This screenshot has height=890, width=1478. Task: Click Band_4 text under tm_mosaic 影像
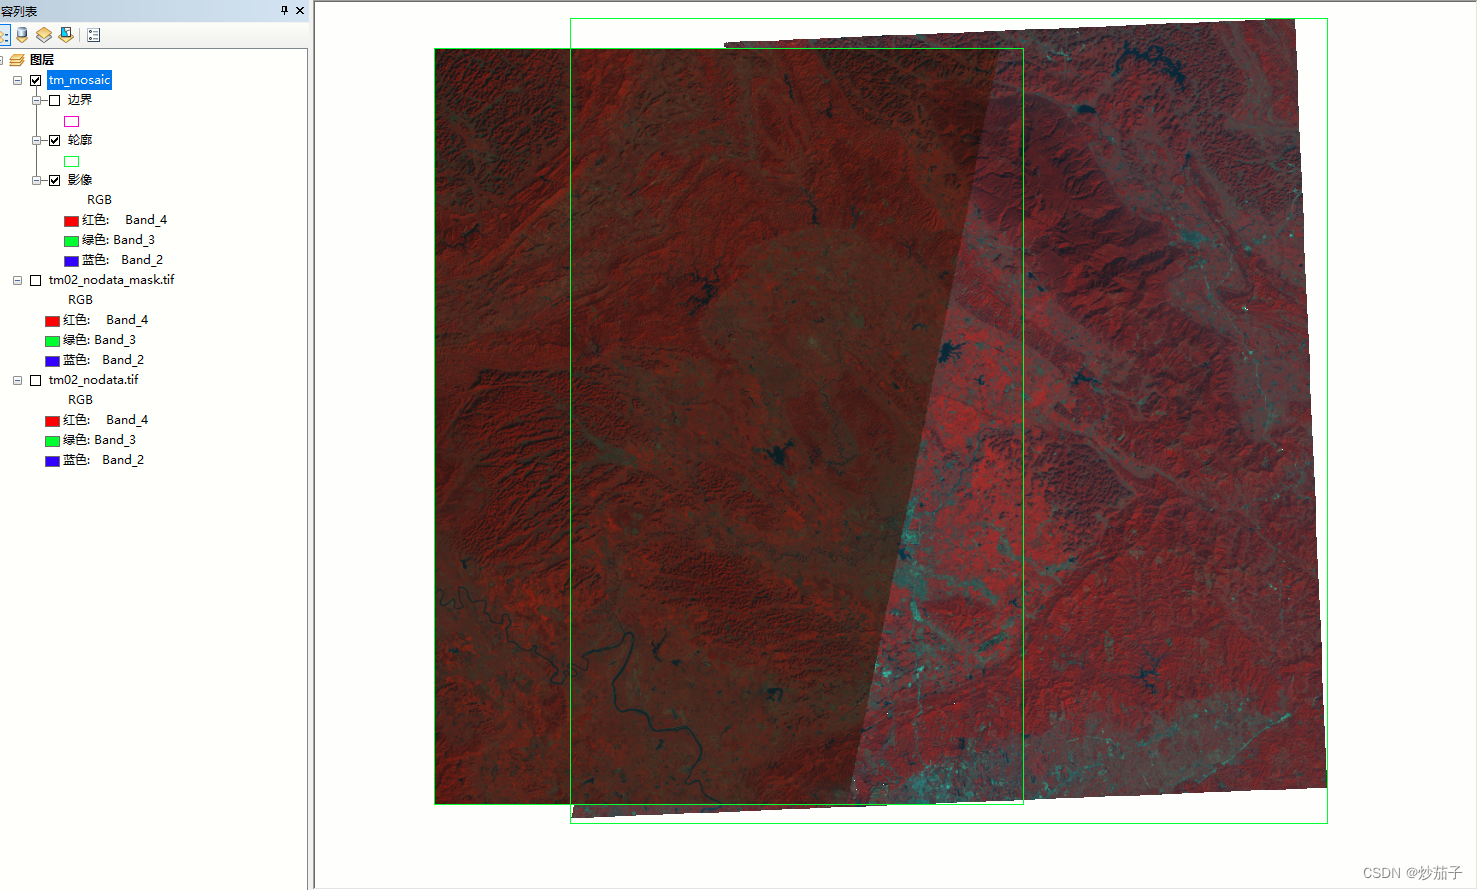click(x=146, y=220)
